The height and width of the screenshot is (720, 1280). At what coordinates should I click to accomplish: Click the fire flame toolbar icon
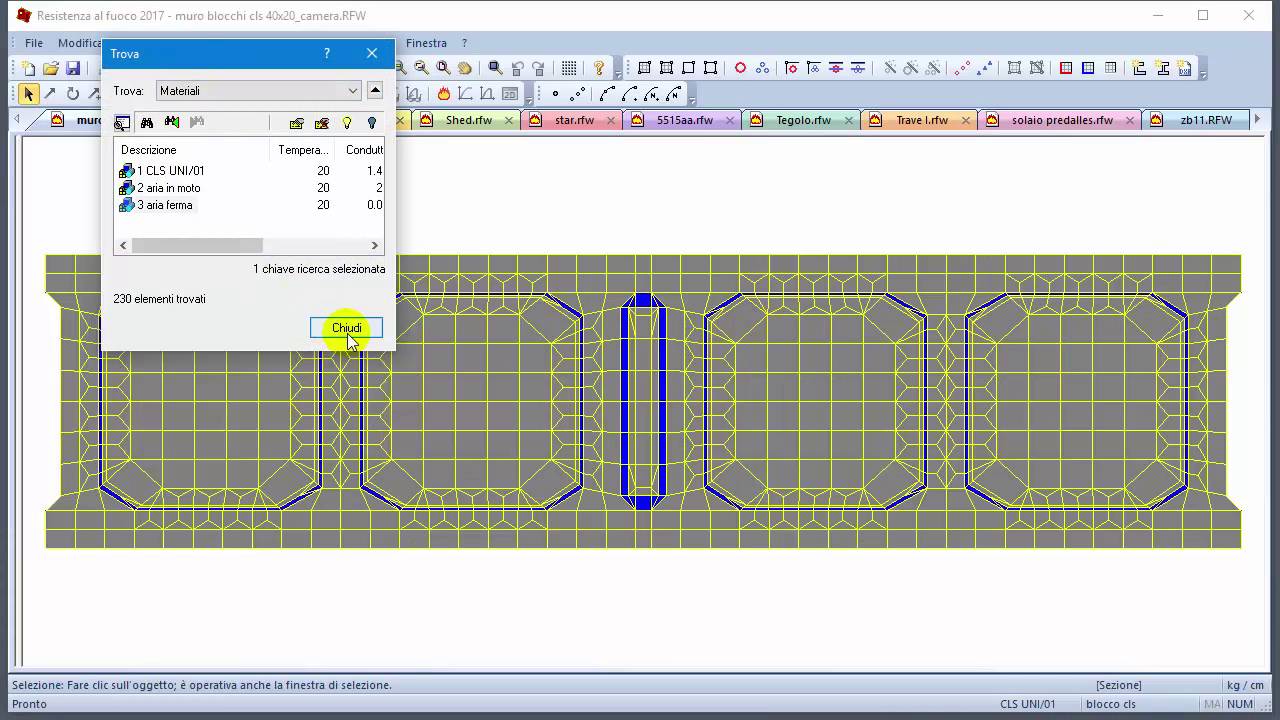coord(443,94)
